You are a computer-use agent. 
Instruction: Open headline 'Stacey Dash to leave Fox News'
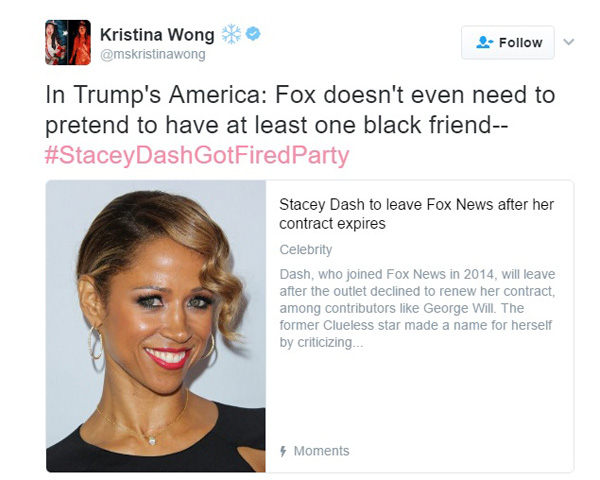point(416,214)
